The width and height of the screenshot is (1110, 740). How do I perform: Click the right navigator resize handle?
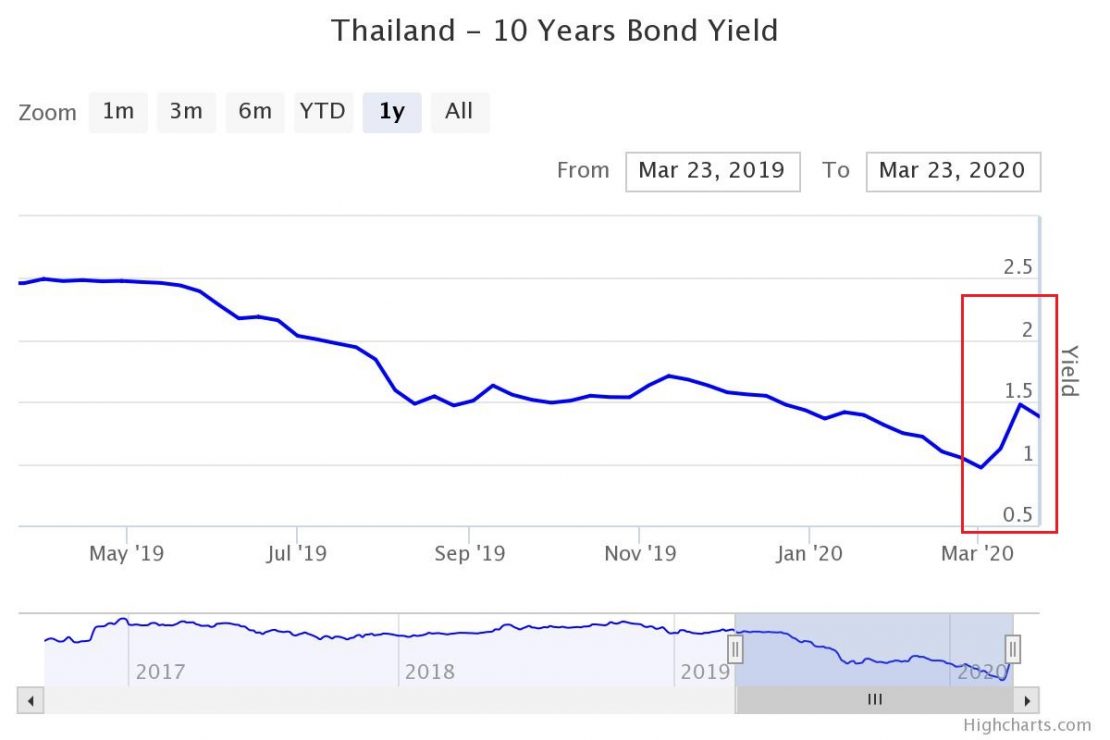coord(1013,648)
